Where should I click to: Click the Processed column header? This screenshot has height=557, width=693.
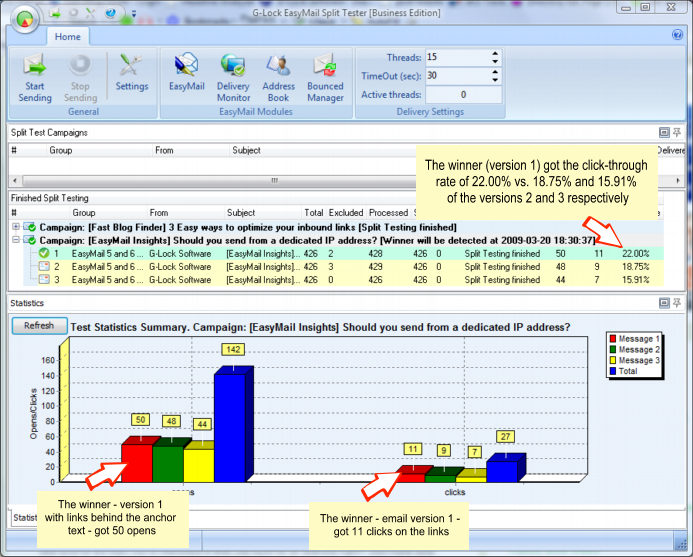click(388, 213)
